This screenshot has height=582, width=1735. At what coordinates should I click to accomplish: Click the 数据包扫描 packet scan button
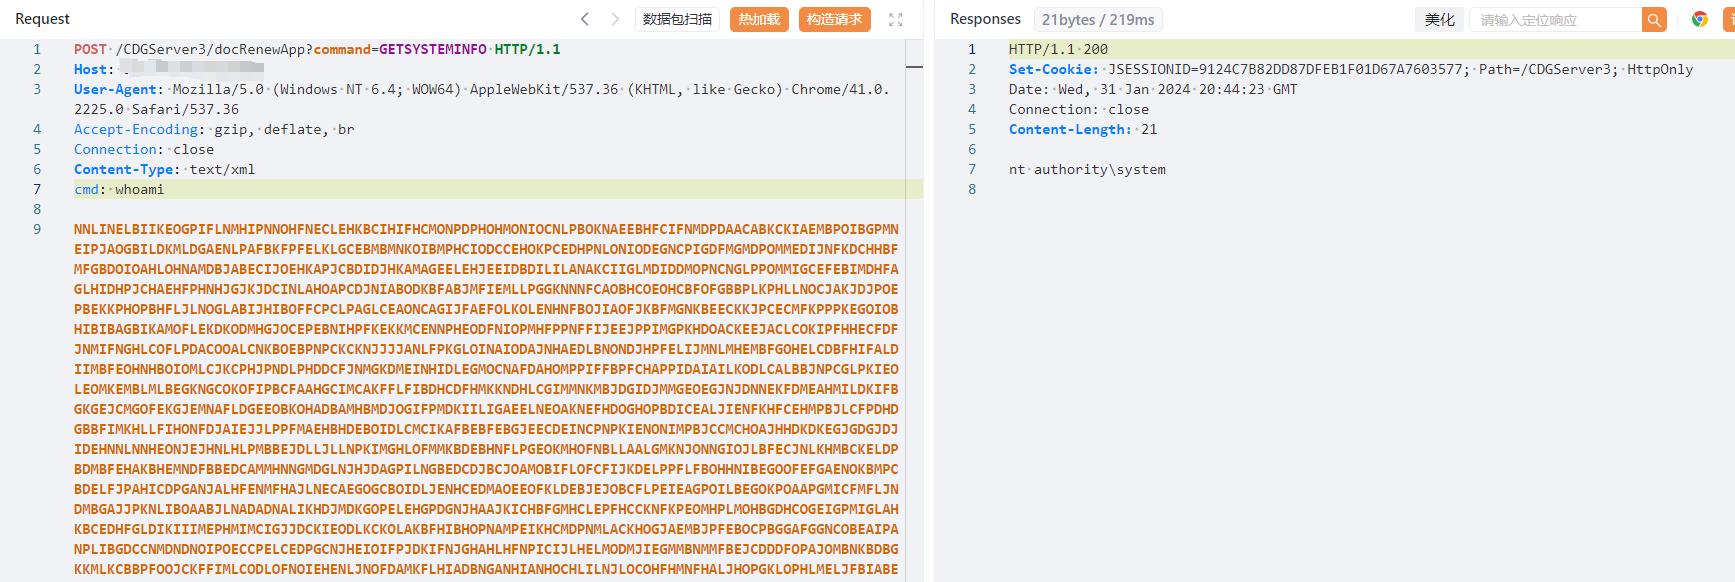[677, 19]
